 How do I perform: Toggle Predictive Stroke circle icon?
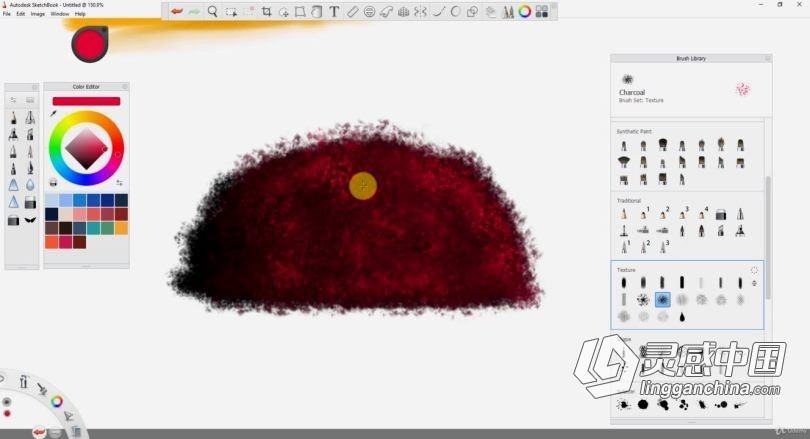(455, 11)
